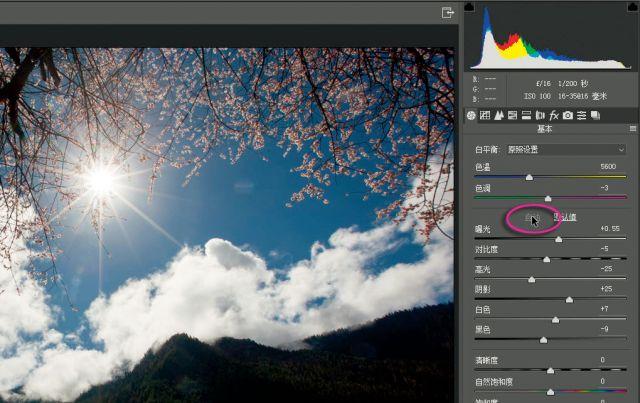The height and width of the screenshot is (403, 640).
Task: Click the 清晰度 clarity label
Action: [487, 361]
